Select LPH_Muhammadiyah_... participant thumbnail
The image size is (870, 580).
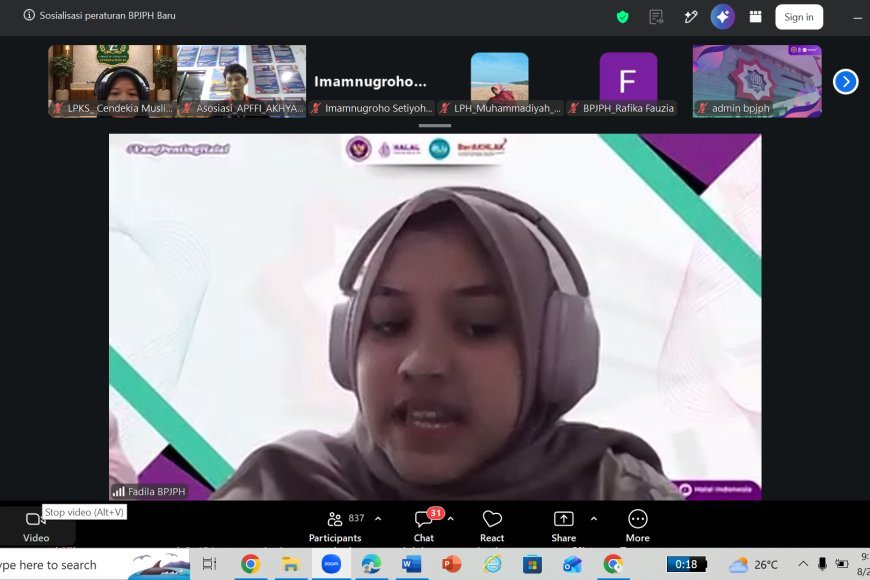click(499, 81)
